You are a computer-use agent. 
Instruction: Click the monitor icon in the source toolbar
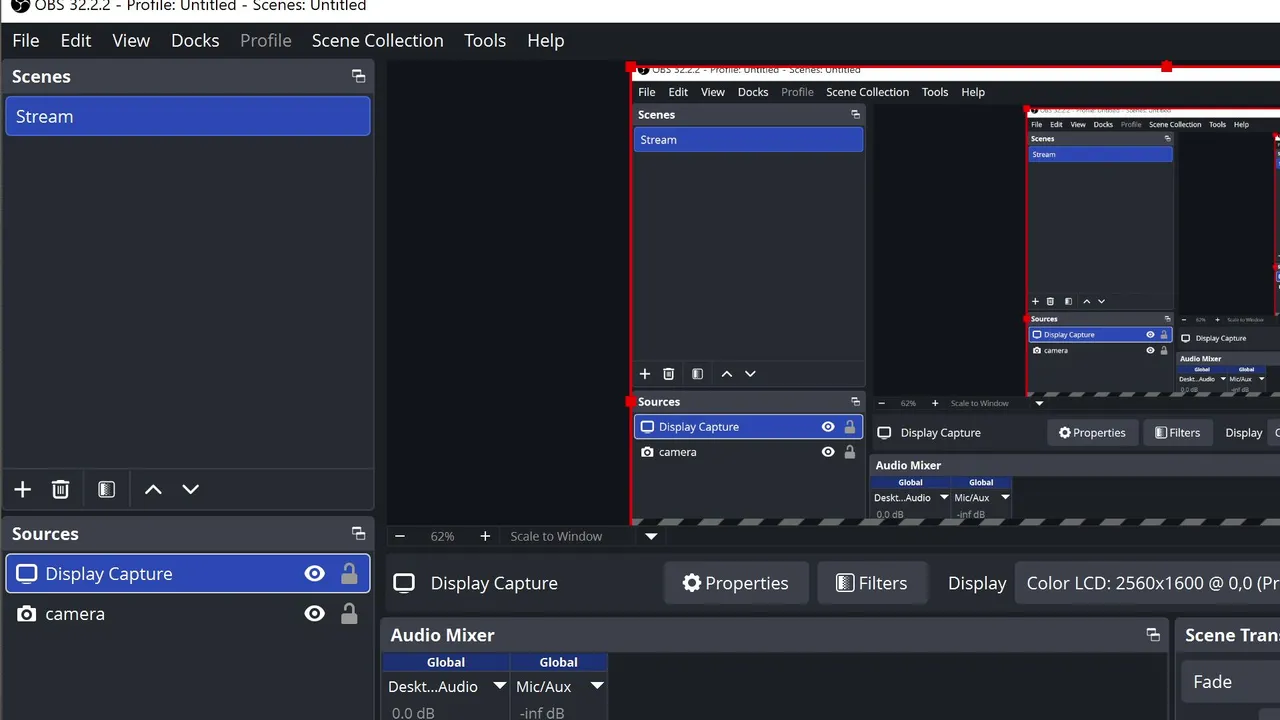(404, 583)
